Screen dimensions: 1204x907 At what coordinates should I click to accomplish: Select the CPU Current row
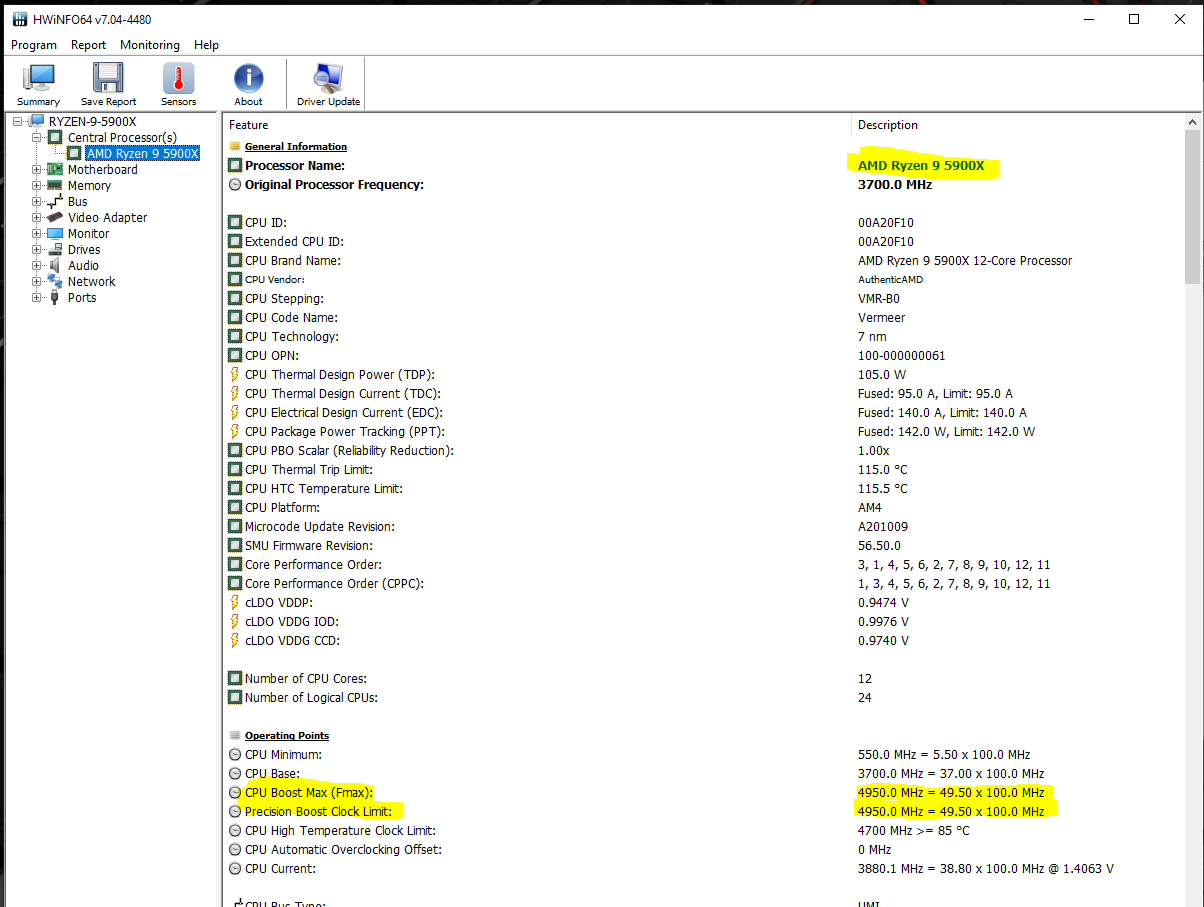704,868
